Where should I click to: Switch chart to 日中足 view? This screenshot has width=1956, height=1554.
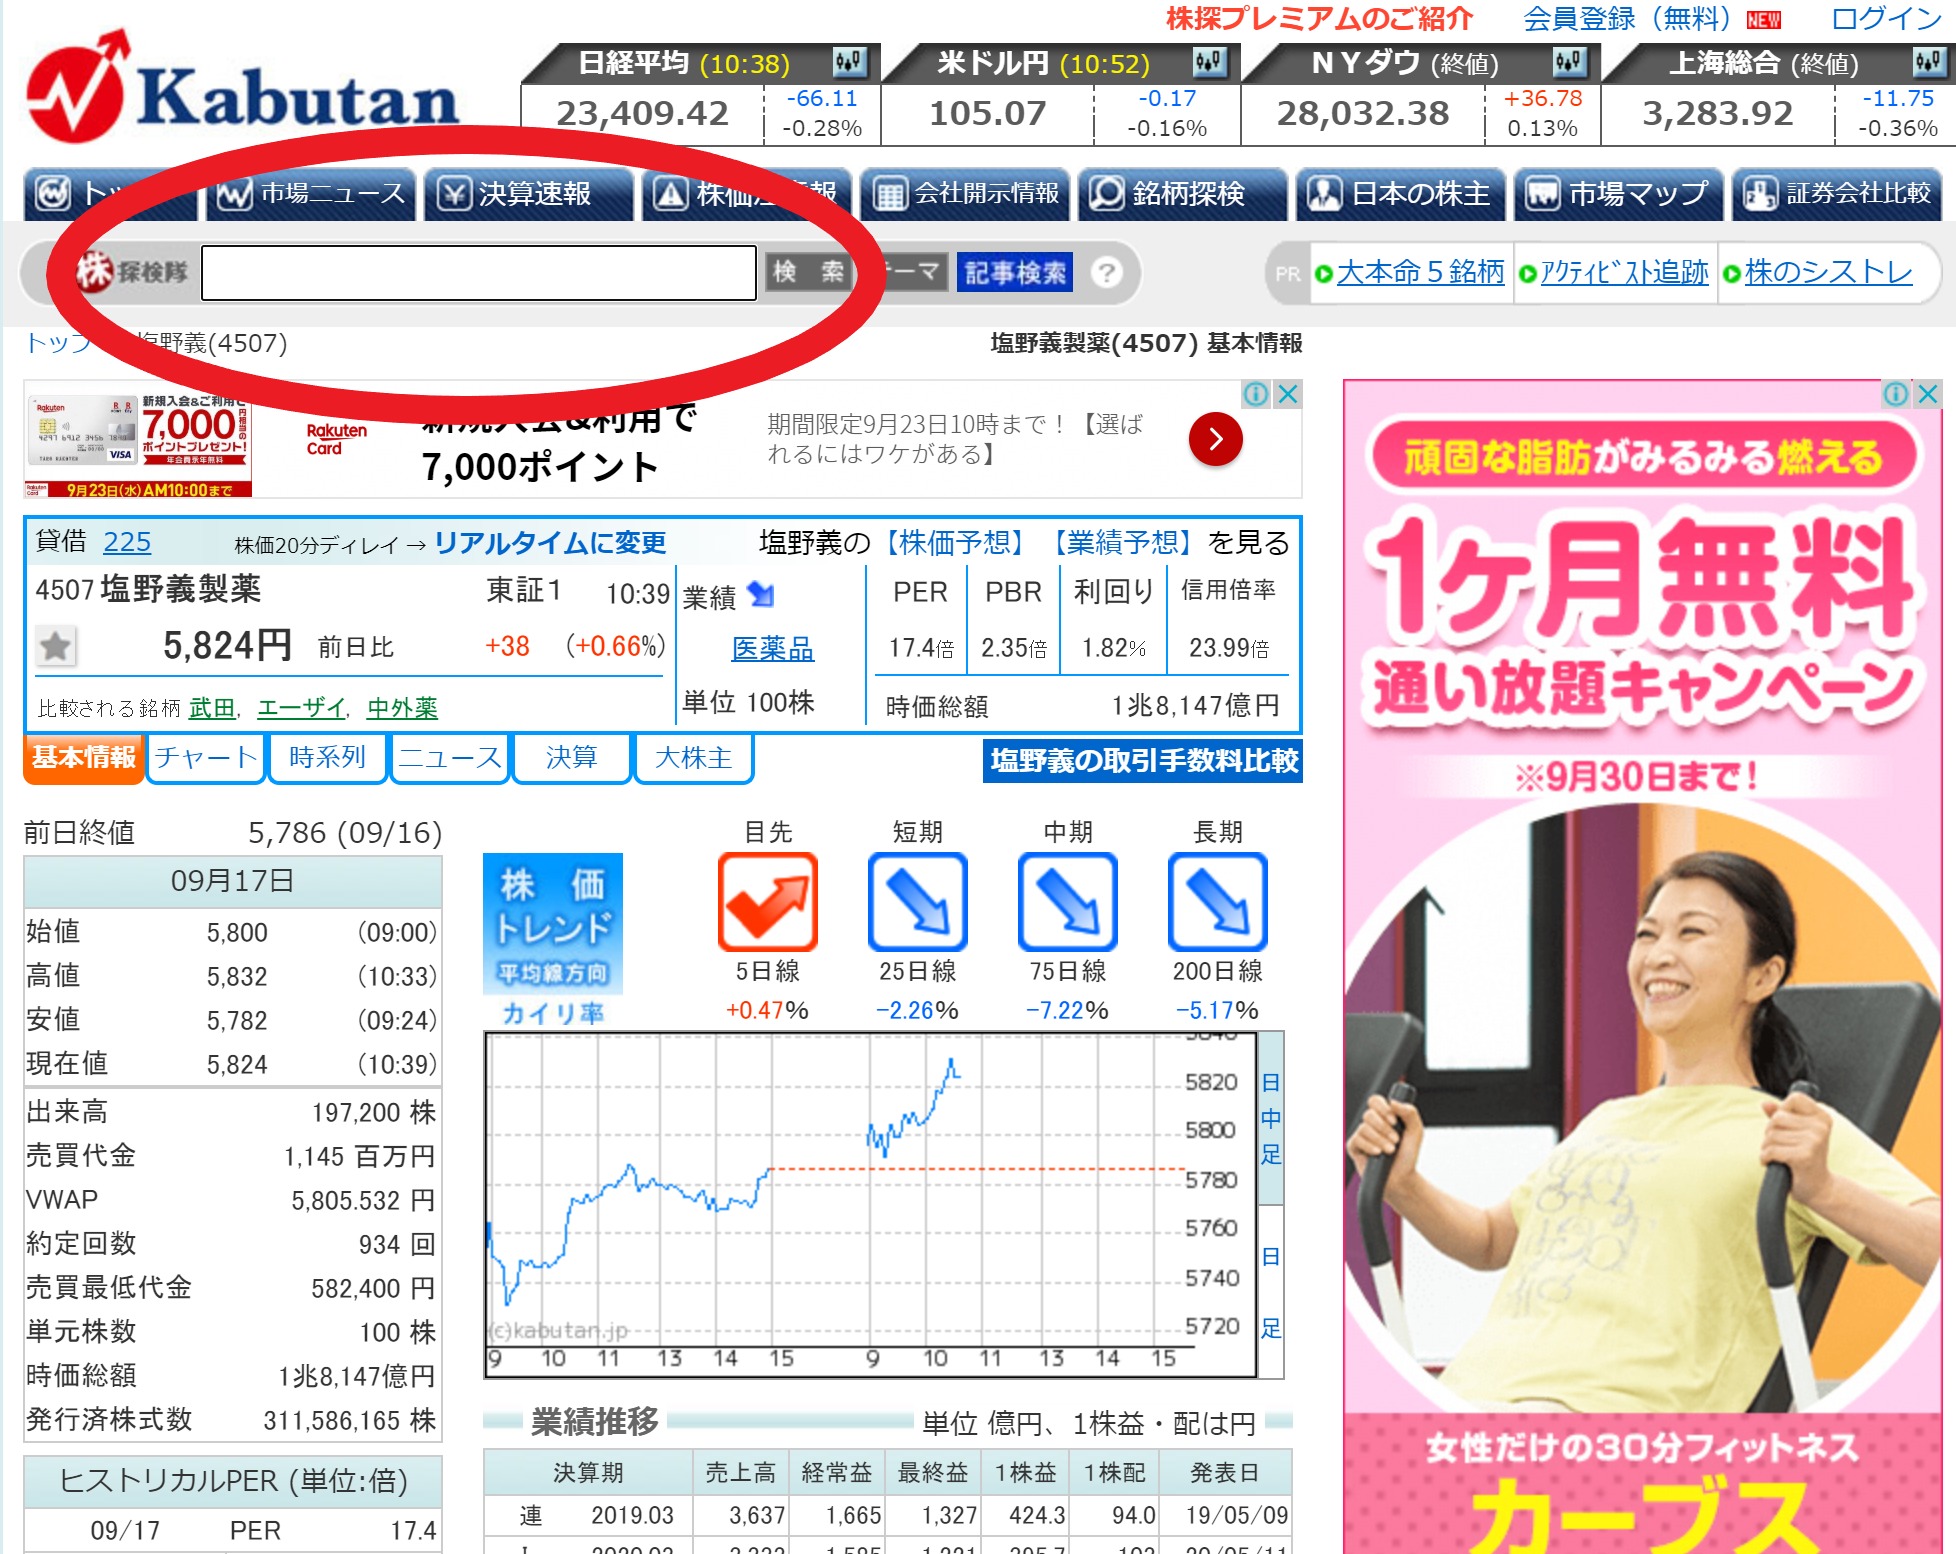point(1270,1118)
